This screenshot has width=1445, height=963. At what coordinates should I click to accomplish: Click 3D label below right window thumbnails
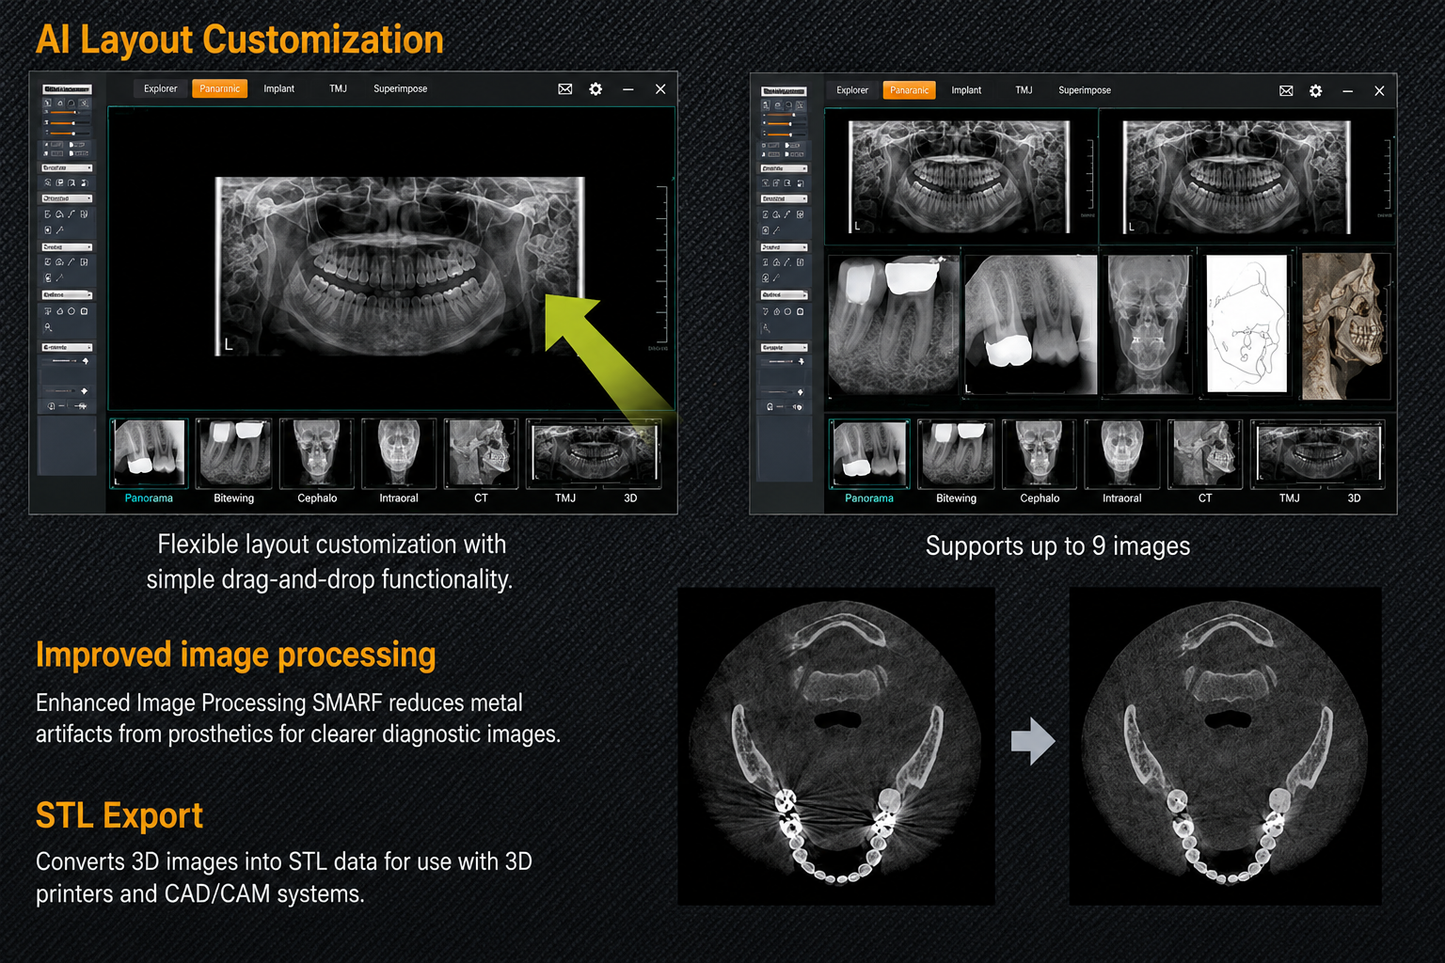pyautogui.click(x=1354, y=498)
